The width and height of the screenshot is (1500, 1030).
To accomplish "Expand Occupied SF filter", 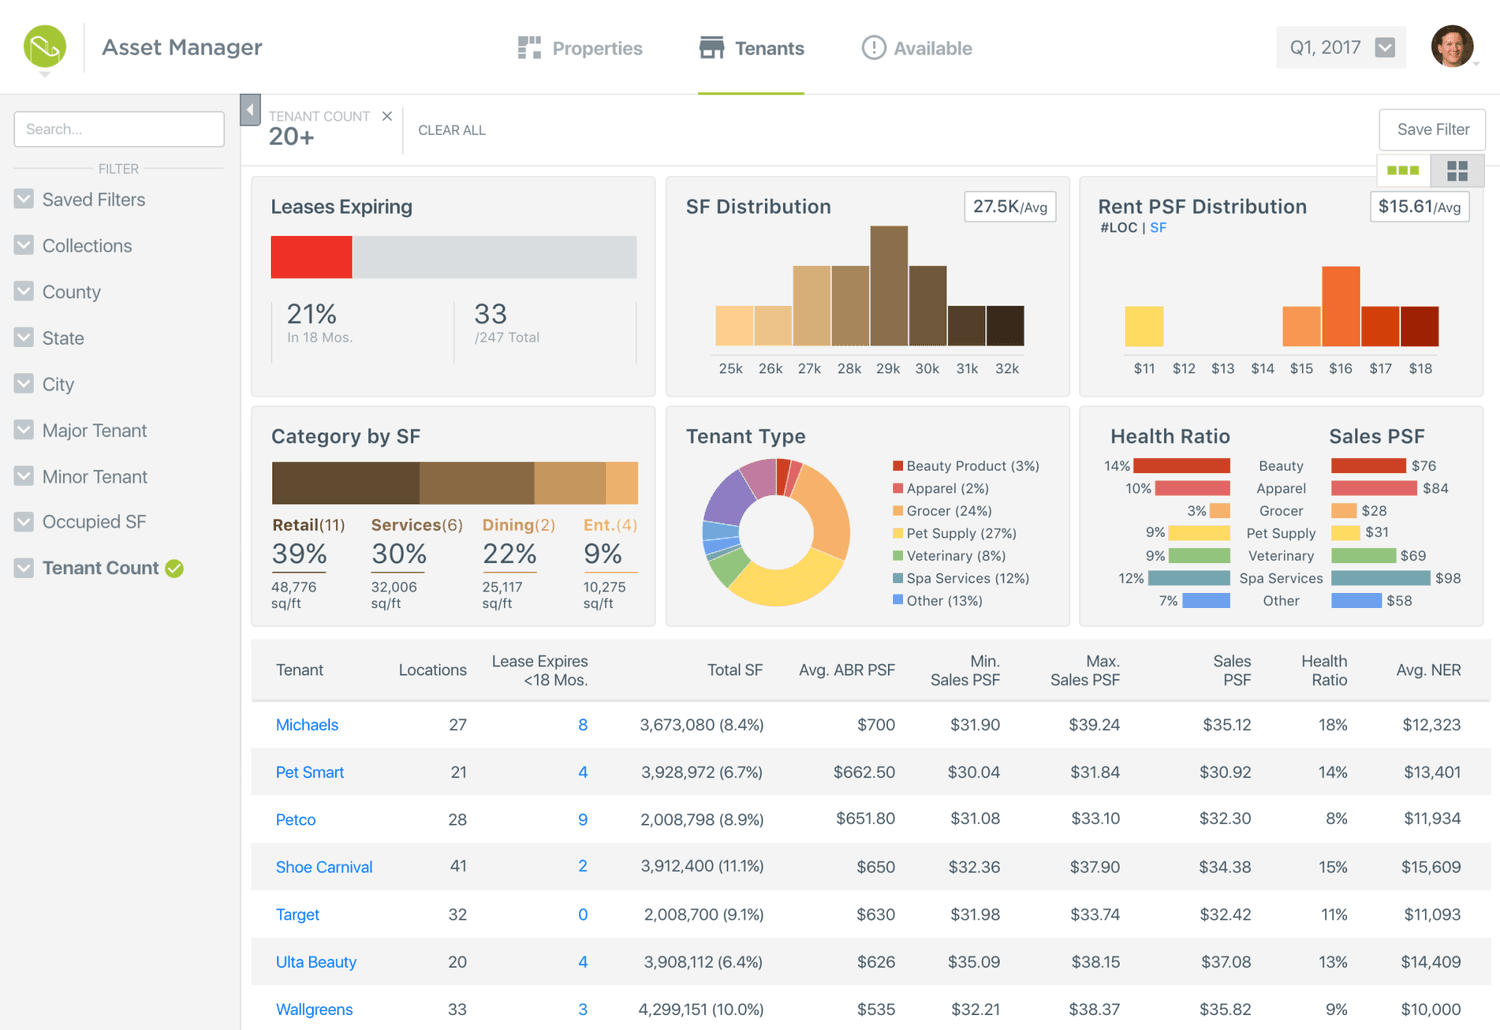I will click(80, 521).
